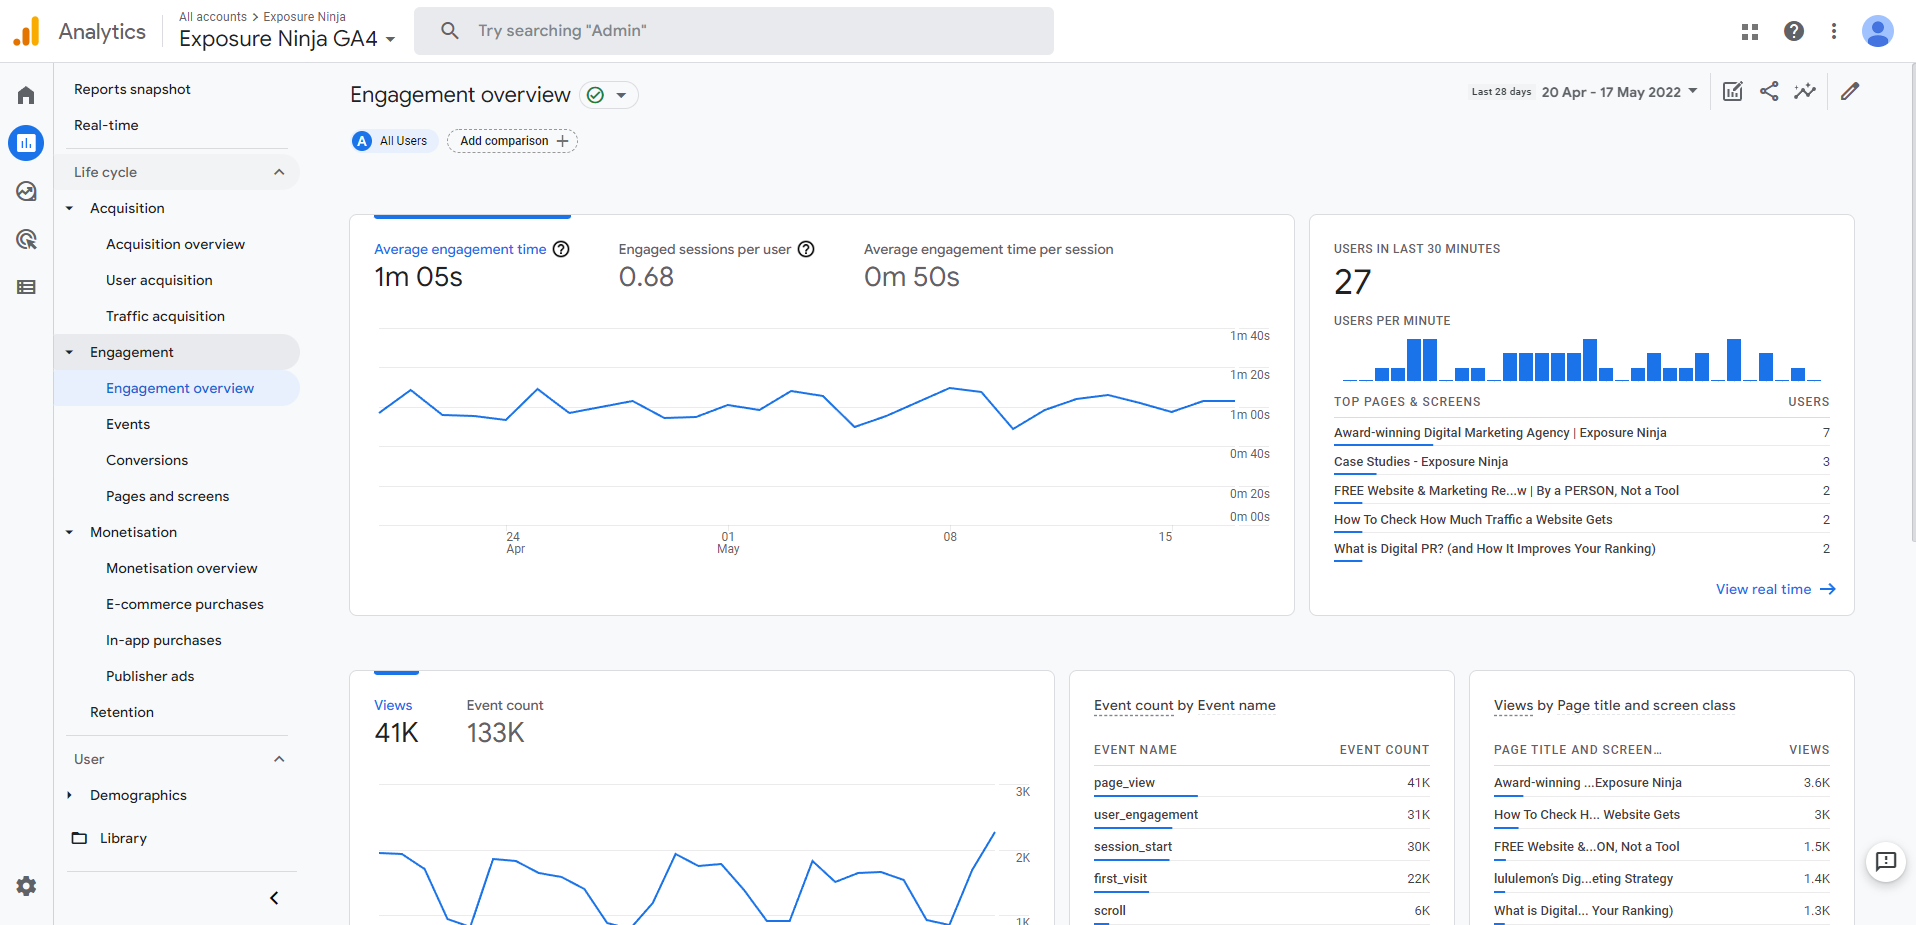This screenshot has height=925, width=1916.
Task: Open the Configure icon in left rail
Action: point(26,287)
